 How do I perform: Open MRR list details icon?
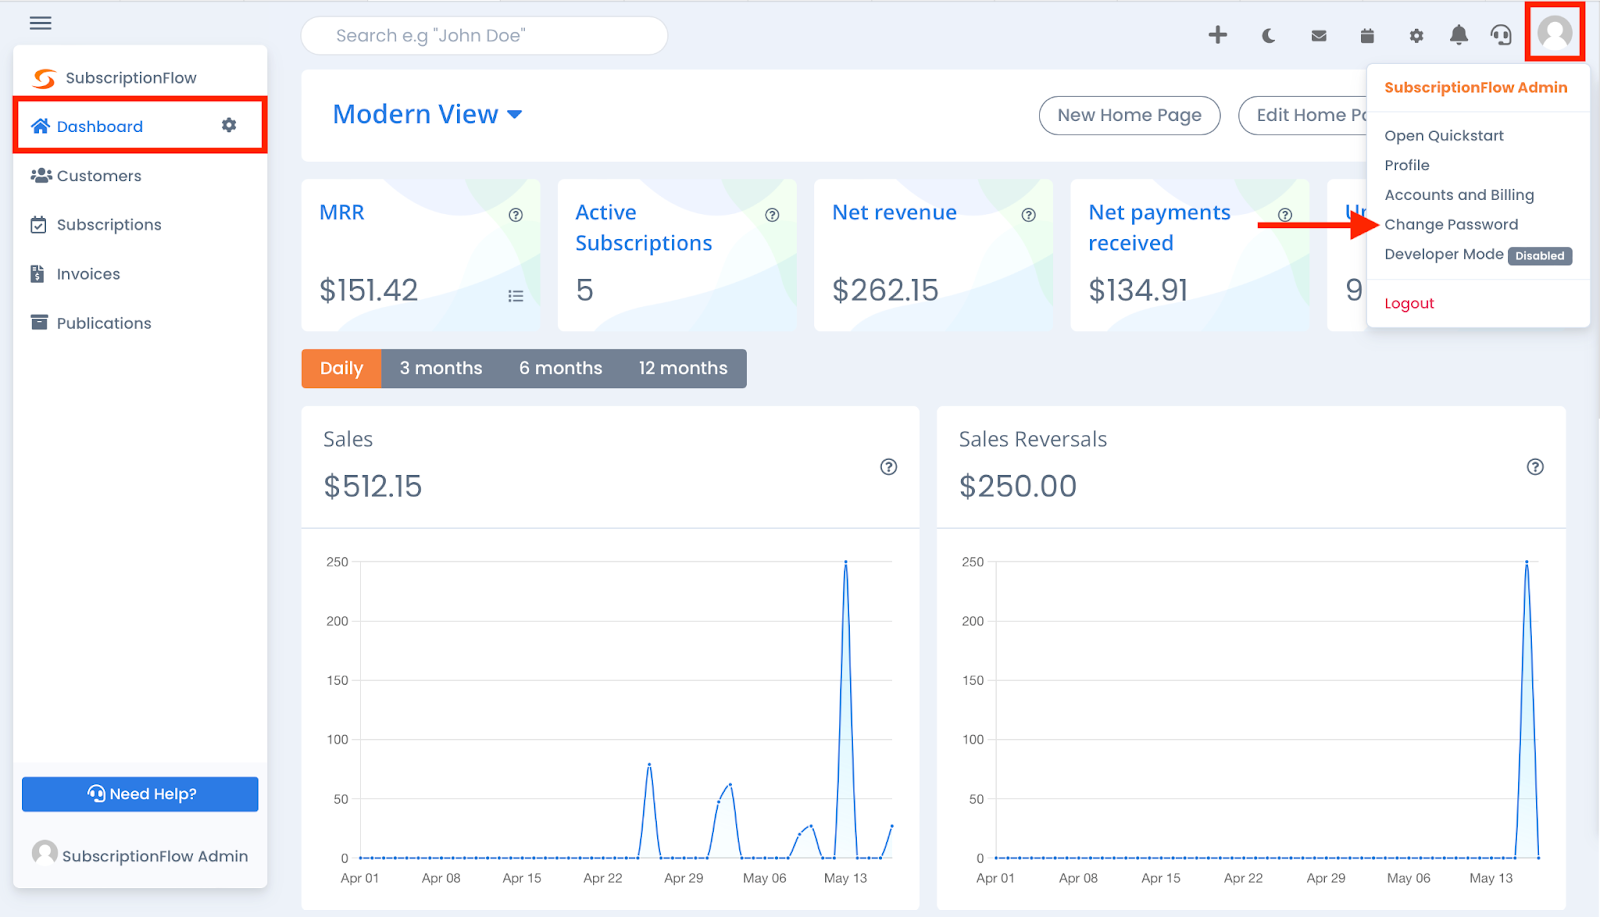pyautogui.click(x=516, y=296)
